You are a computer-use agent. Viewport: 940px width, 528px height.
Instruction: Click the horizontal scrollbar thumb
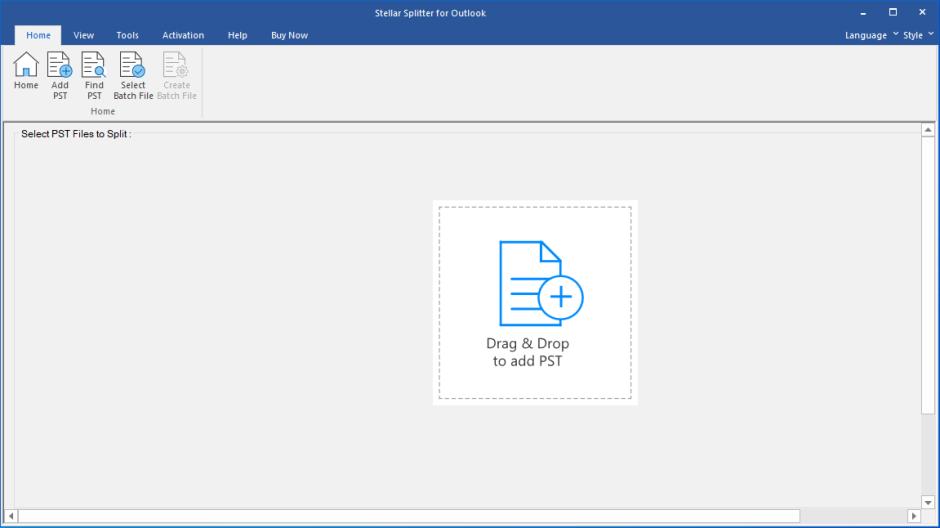point(409,516)
